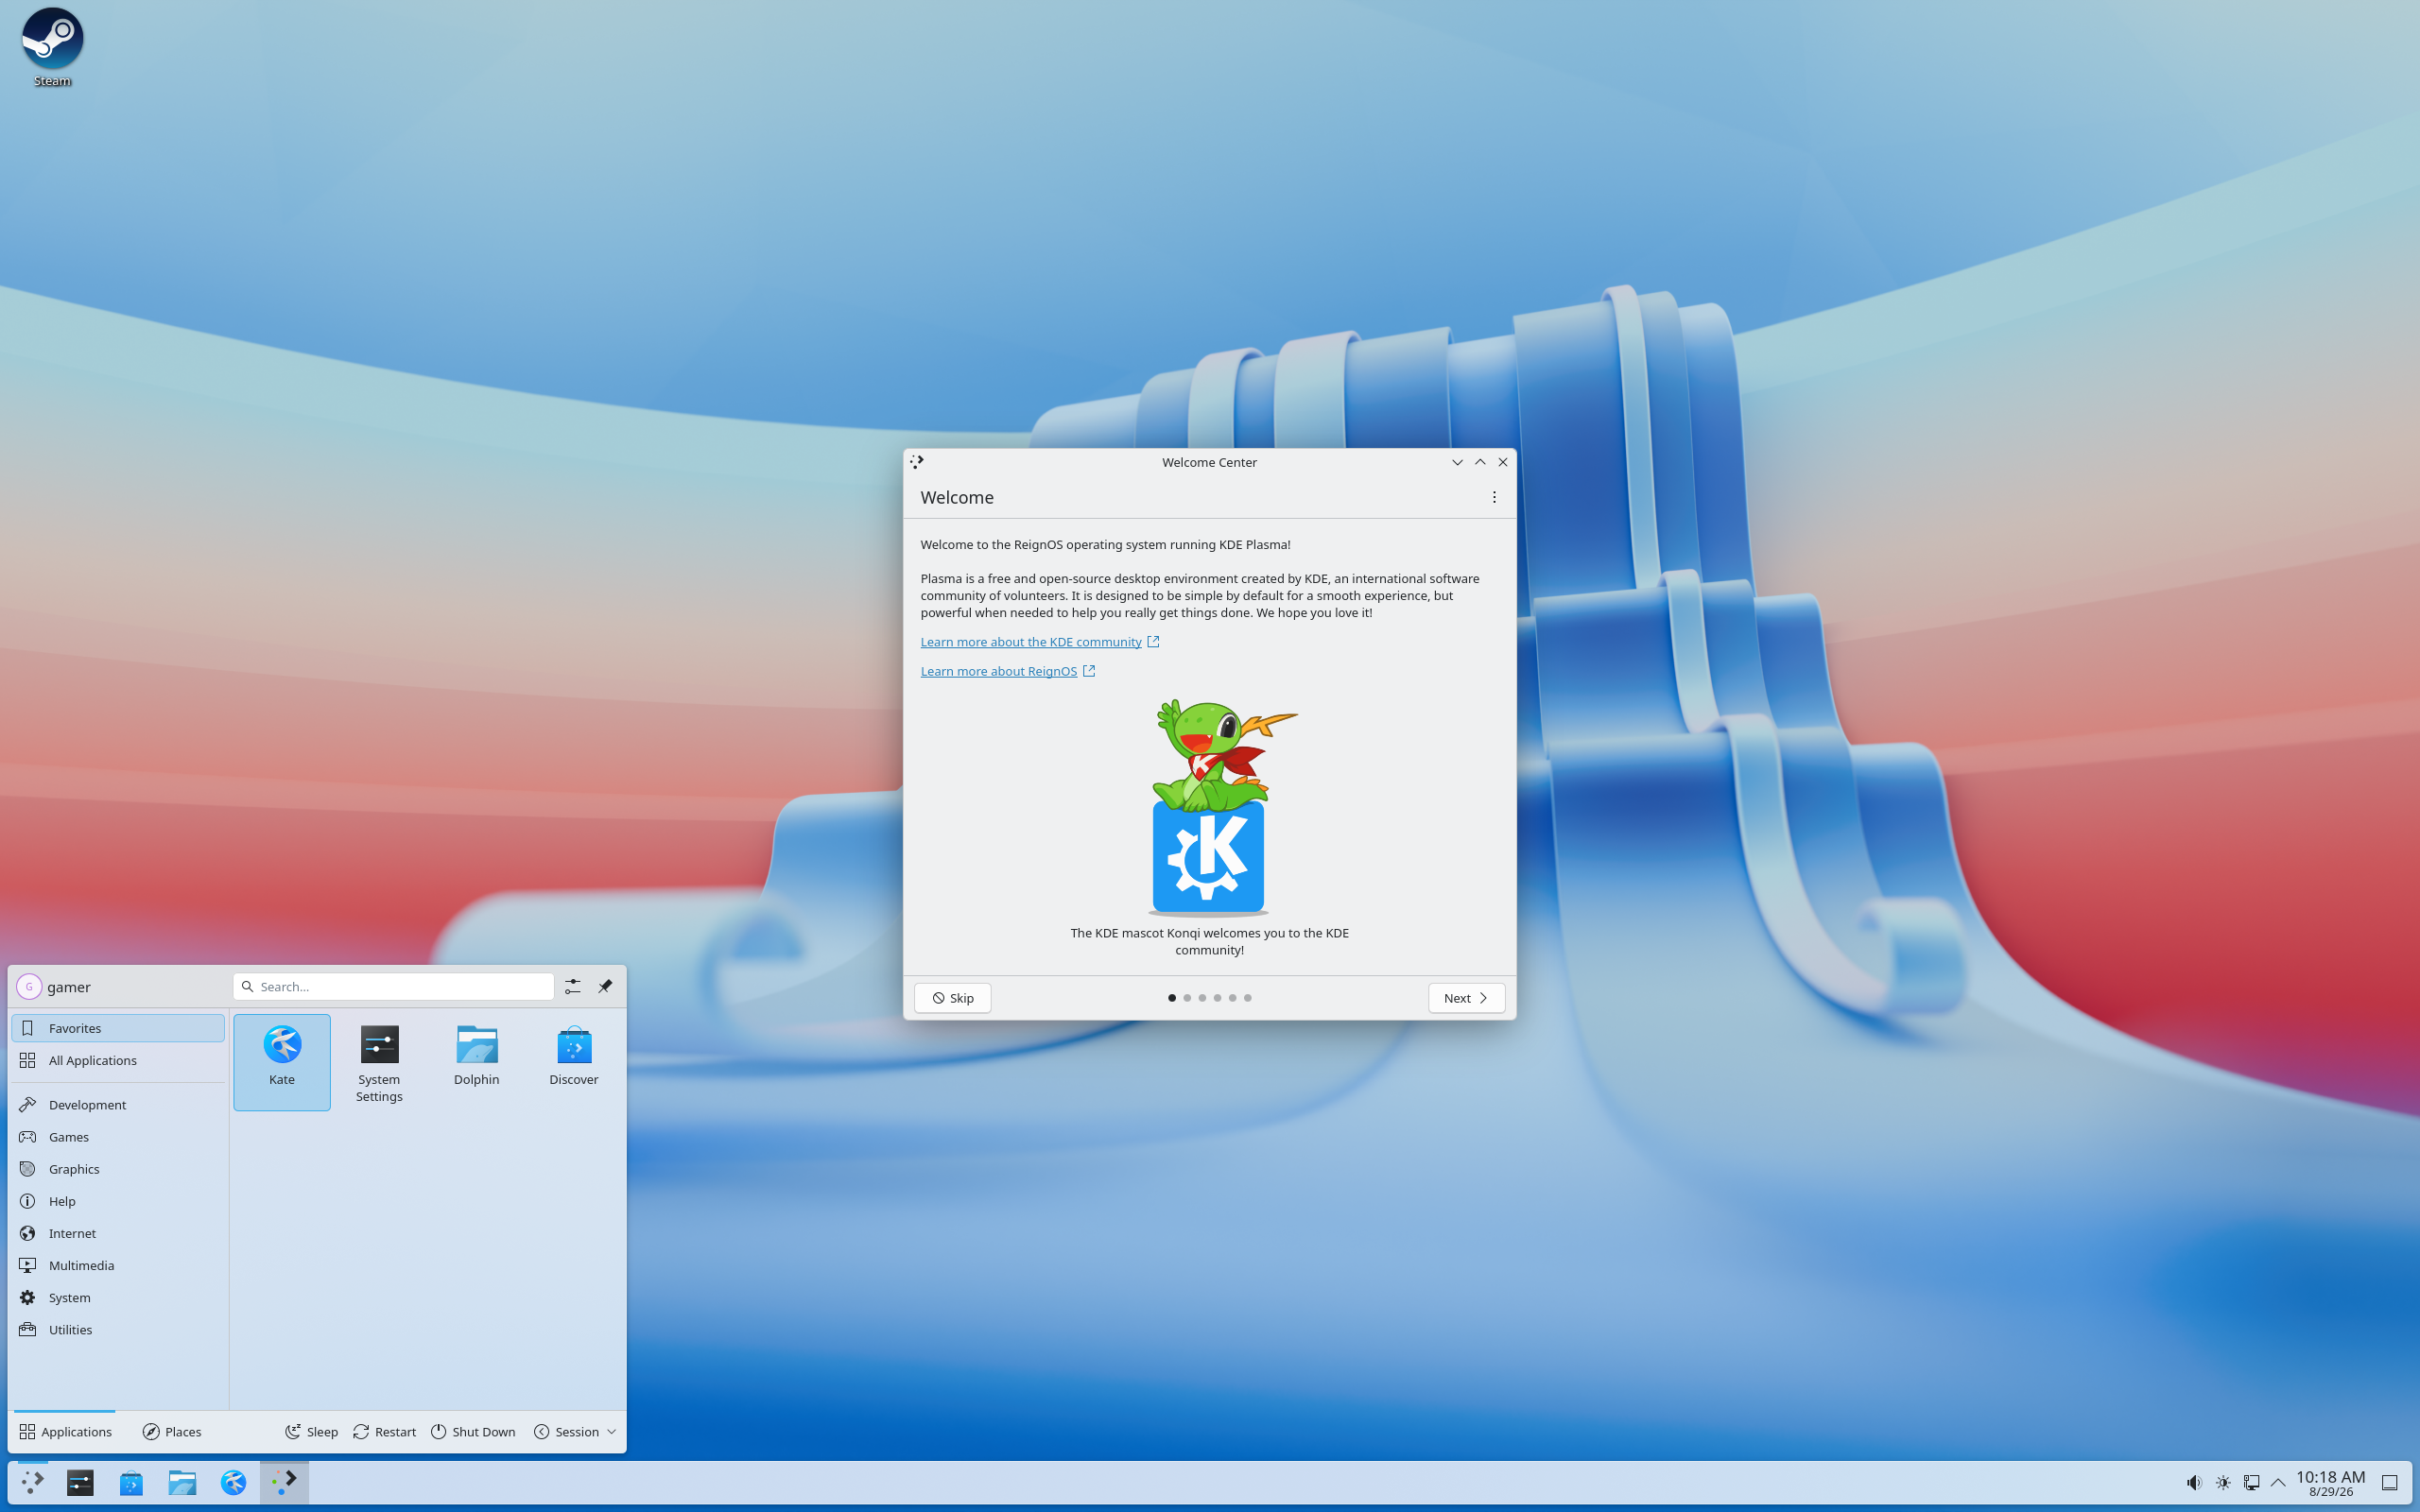Maximize the Welcome Center window
Screen dimensions: 2420x1512
coord(1480,462)
